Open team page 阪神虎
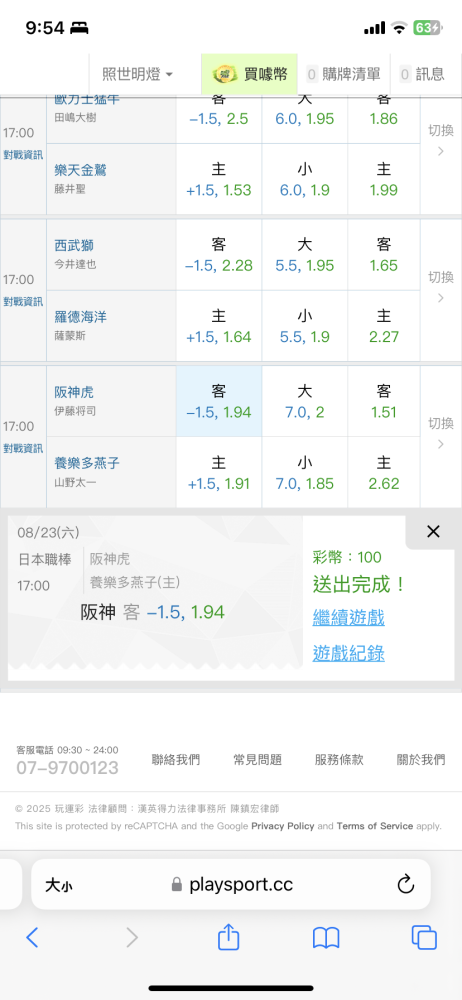Screen dimensions: 462x1000 [74, 392]
